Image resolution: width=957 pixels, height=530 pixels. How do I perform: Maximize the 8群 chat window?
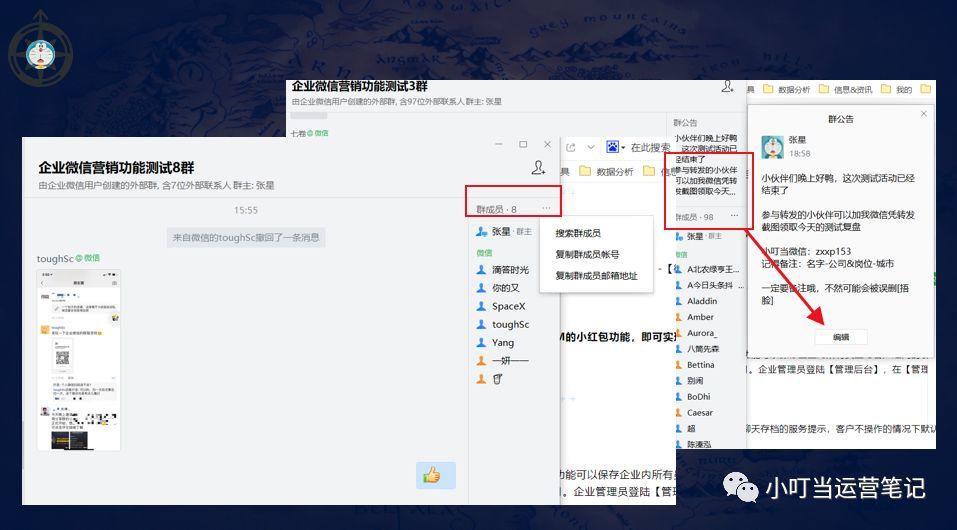pyautogui.click(x=523, y=144)
